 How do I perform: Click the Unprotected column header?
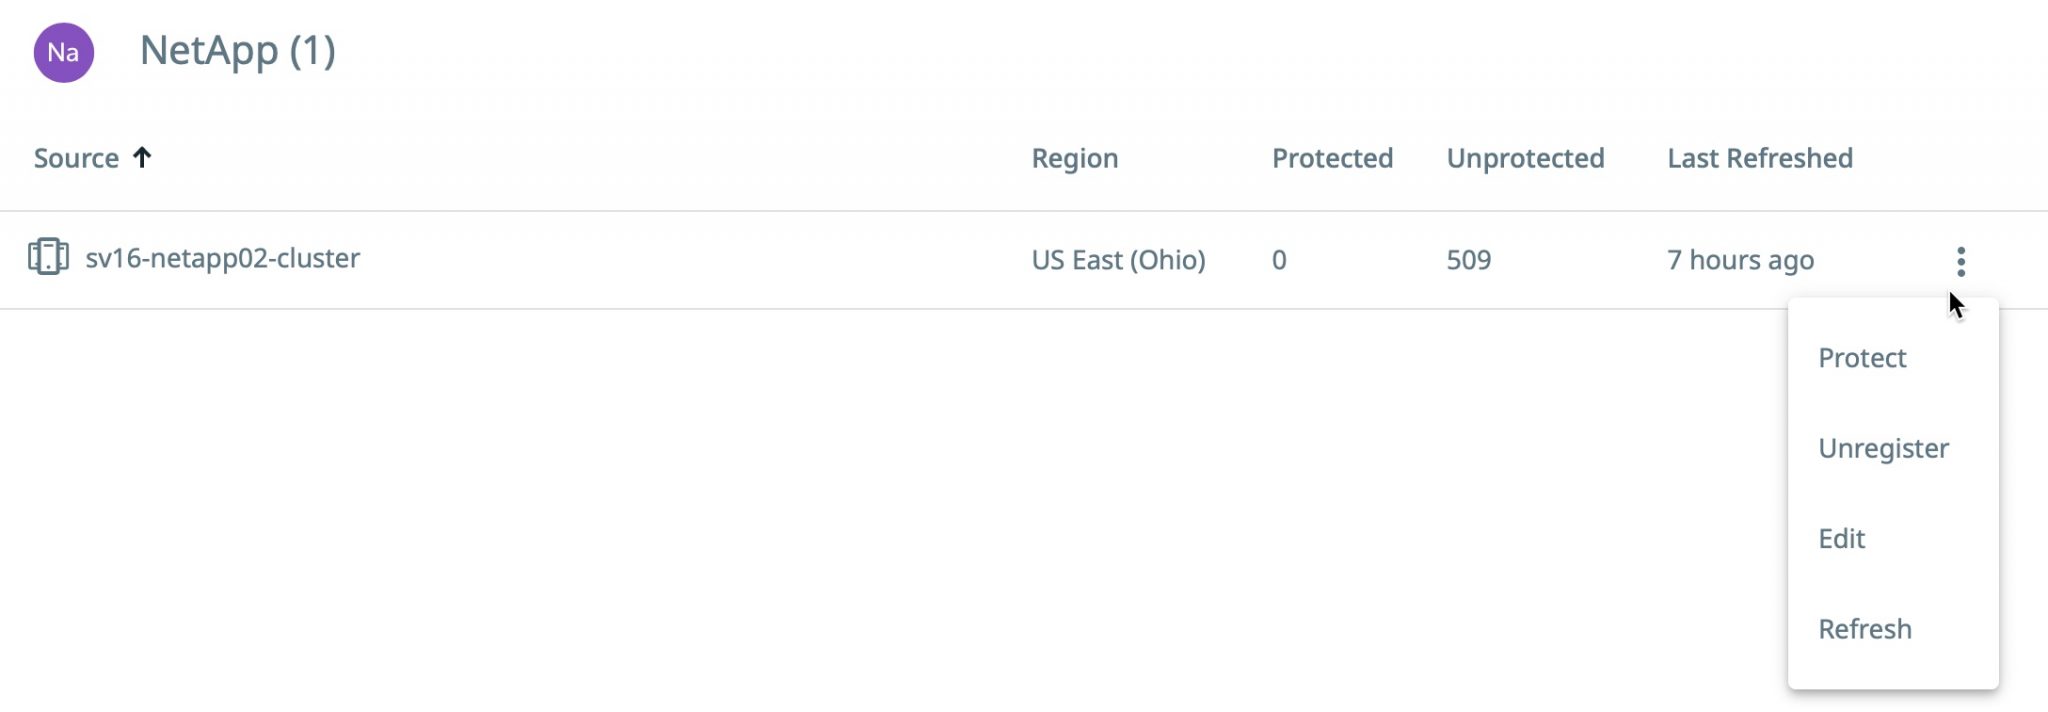[x=1525, y=158]
